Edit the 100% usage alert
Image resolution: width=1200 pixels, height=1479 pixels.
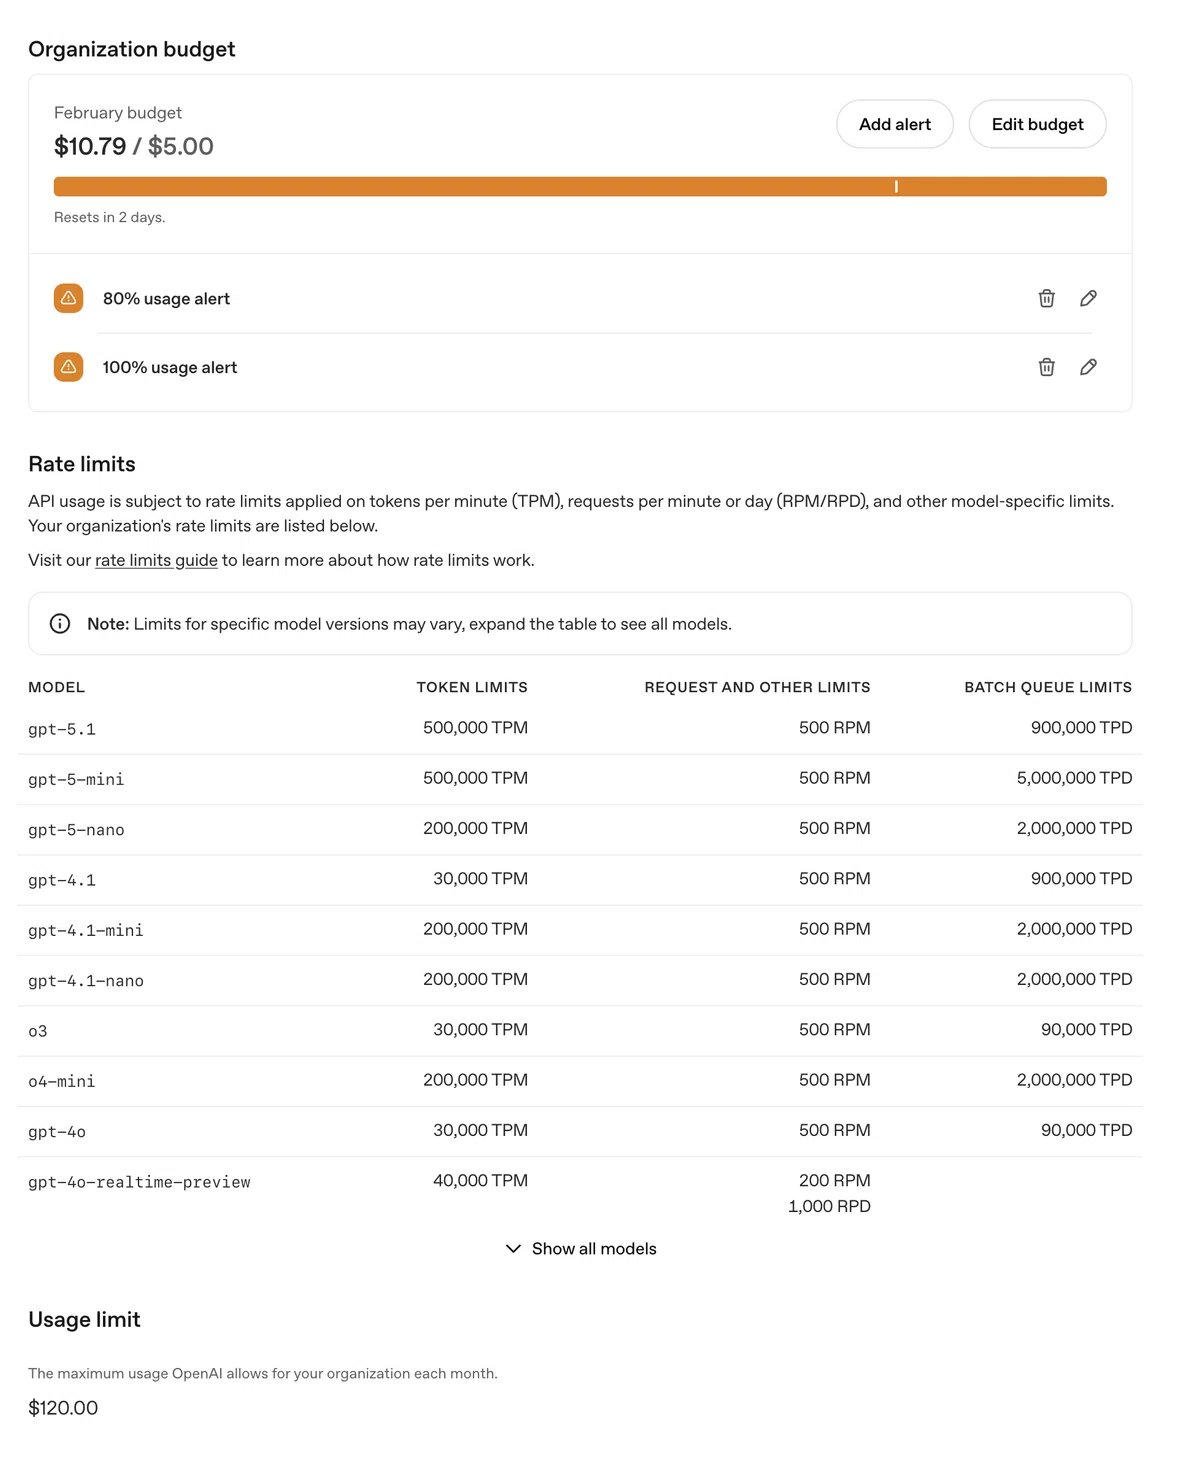click(1088, 367)
